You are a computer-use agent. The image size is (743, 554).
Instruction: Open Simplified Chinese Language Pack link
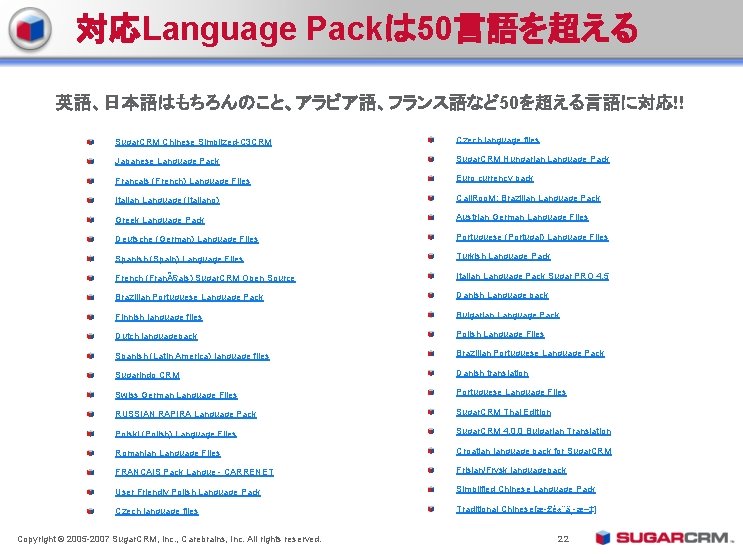tap(526, 489)
